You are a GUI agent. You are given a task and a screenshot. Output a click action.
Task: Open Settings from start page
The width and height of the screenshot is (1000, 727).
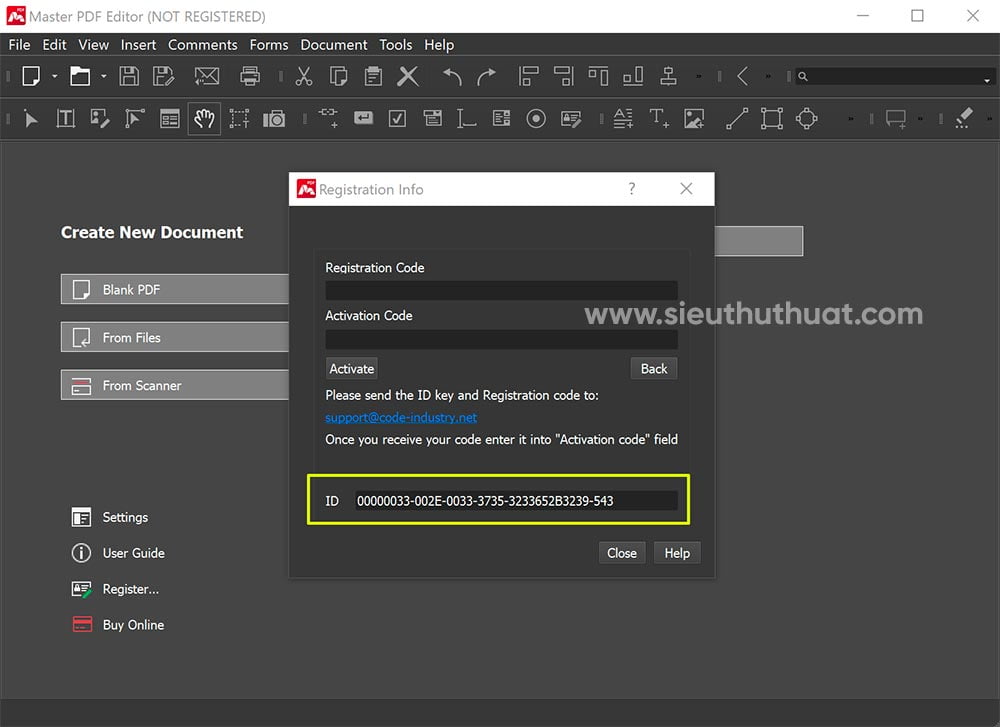[x=110, y=517]
